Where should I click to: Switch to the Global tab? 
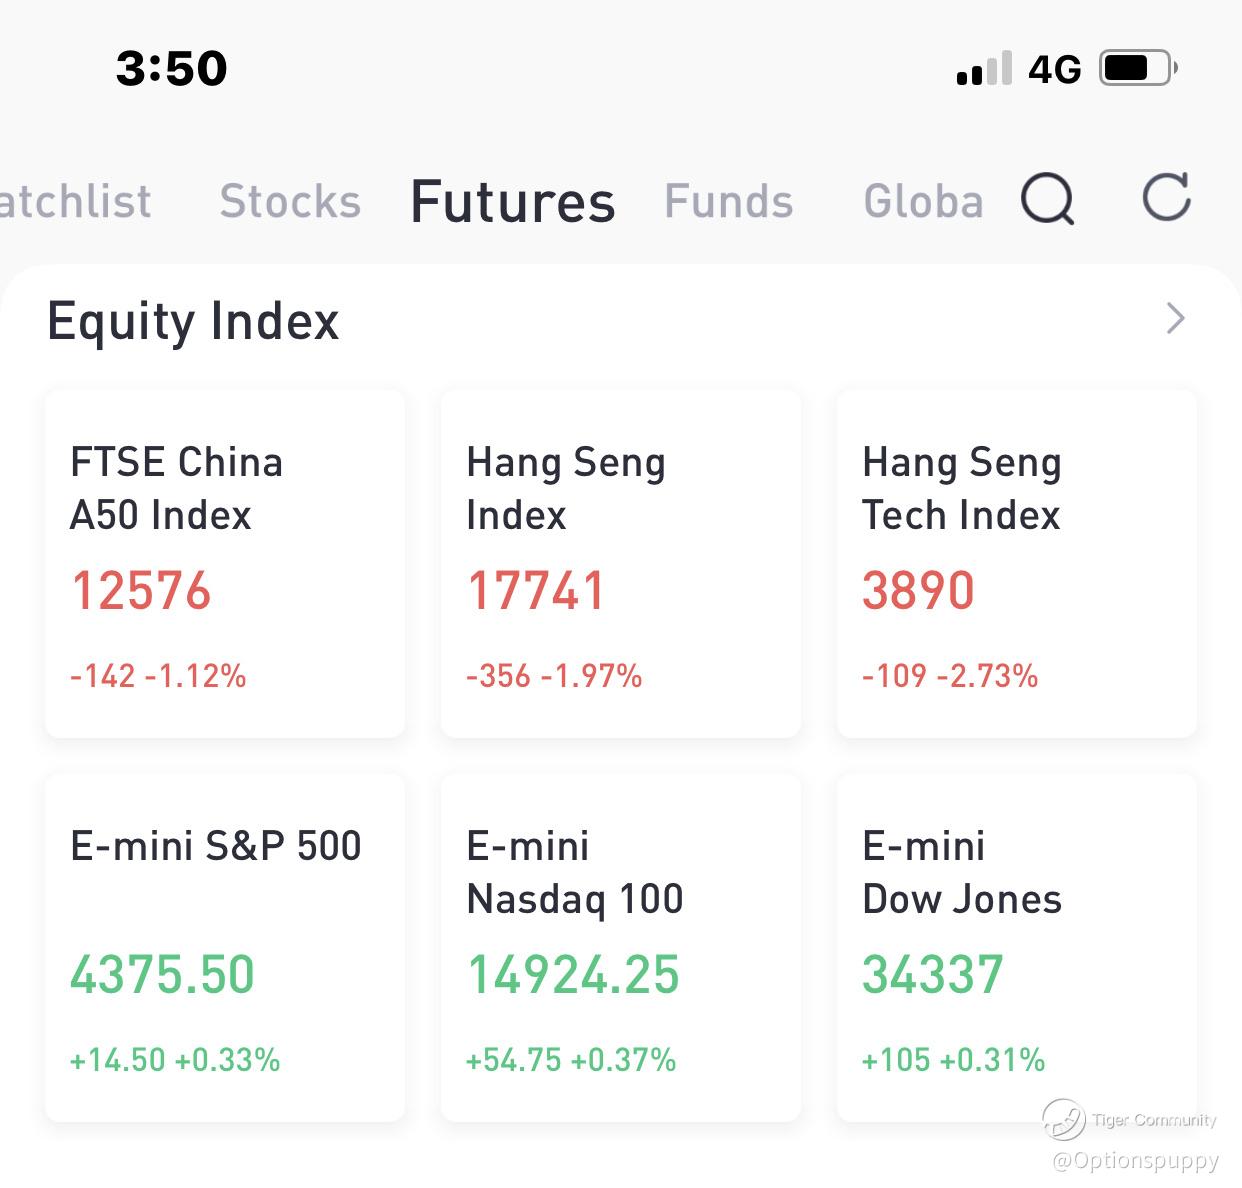pos(923,201)
